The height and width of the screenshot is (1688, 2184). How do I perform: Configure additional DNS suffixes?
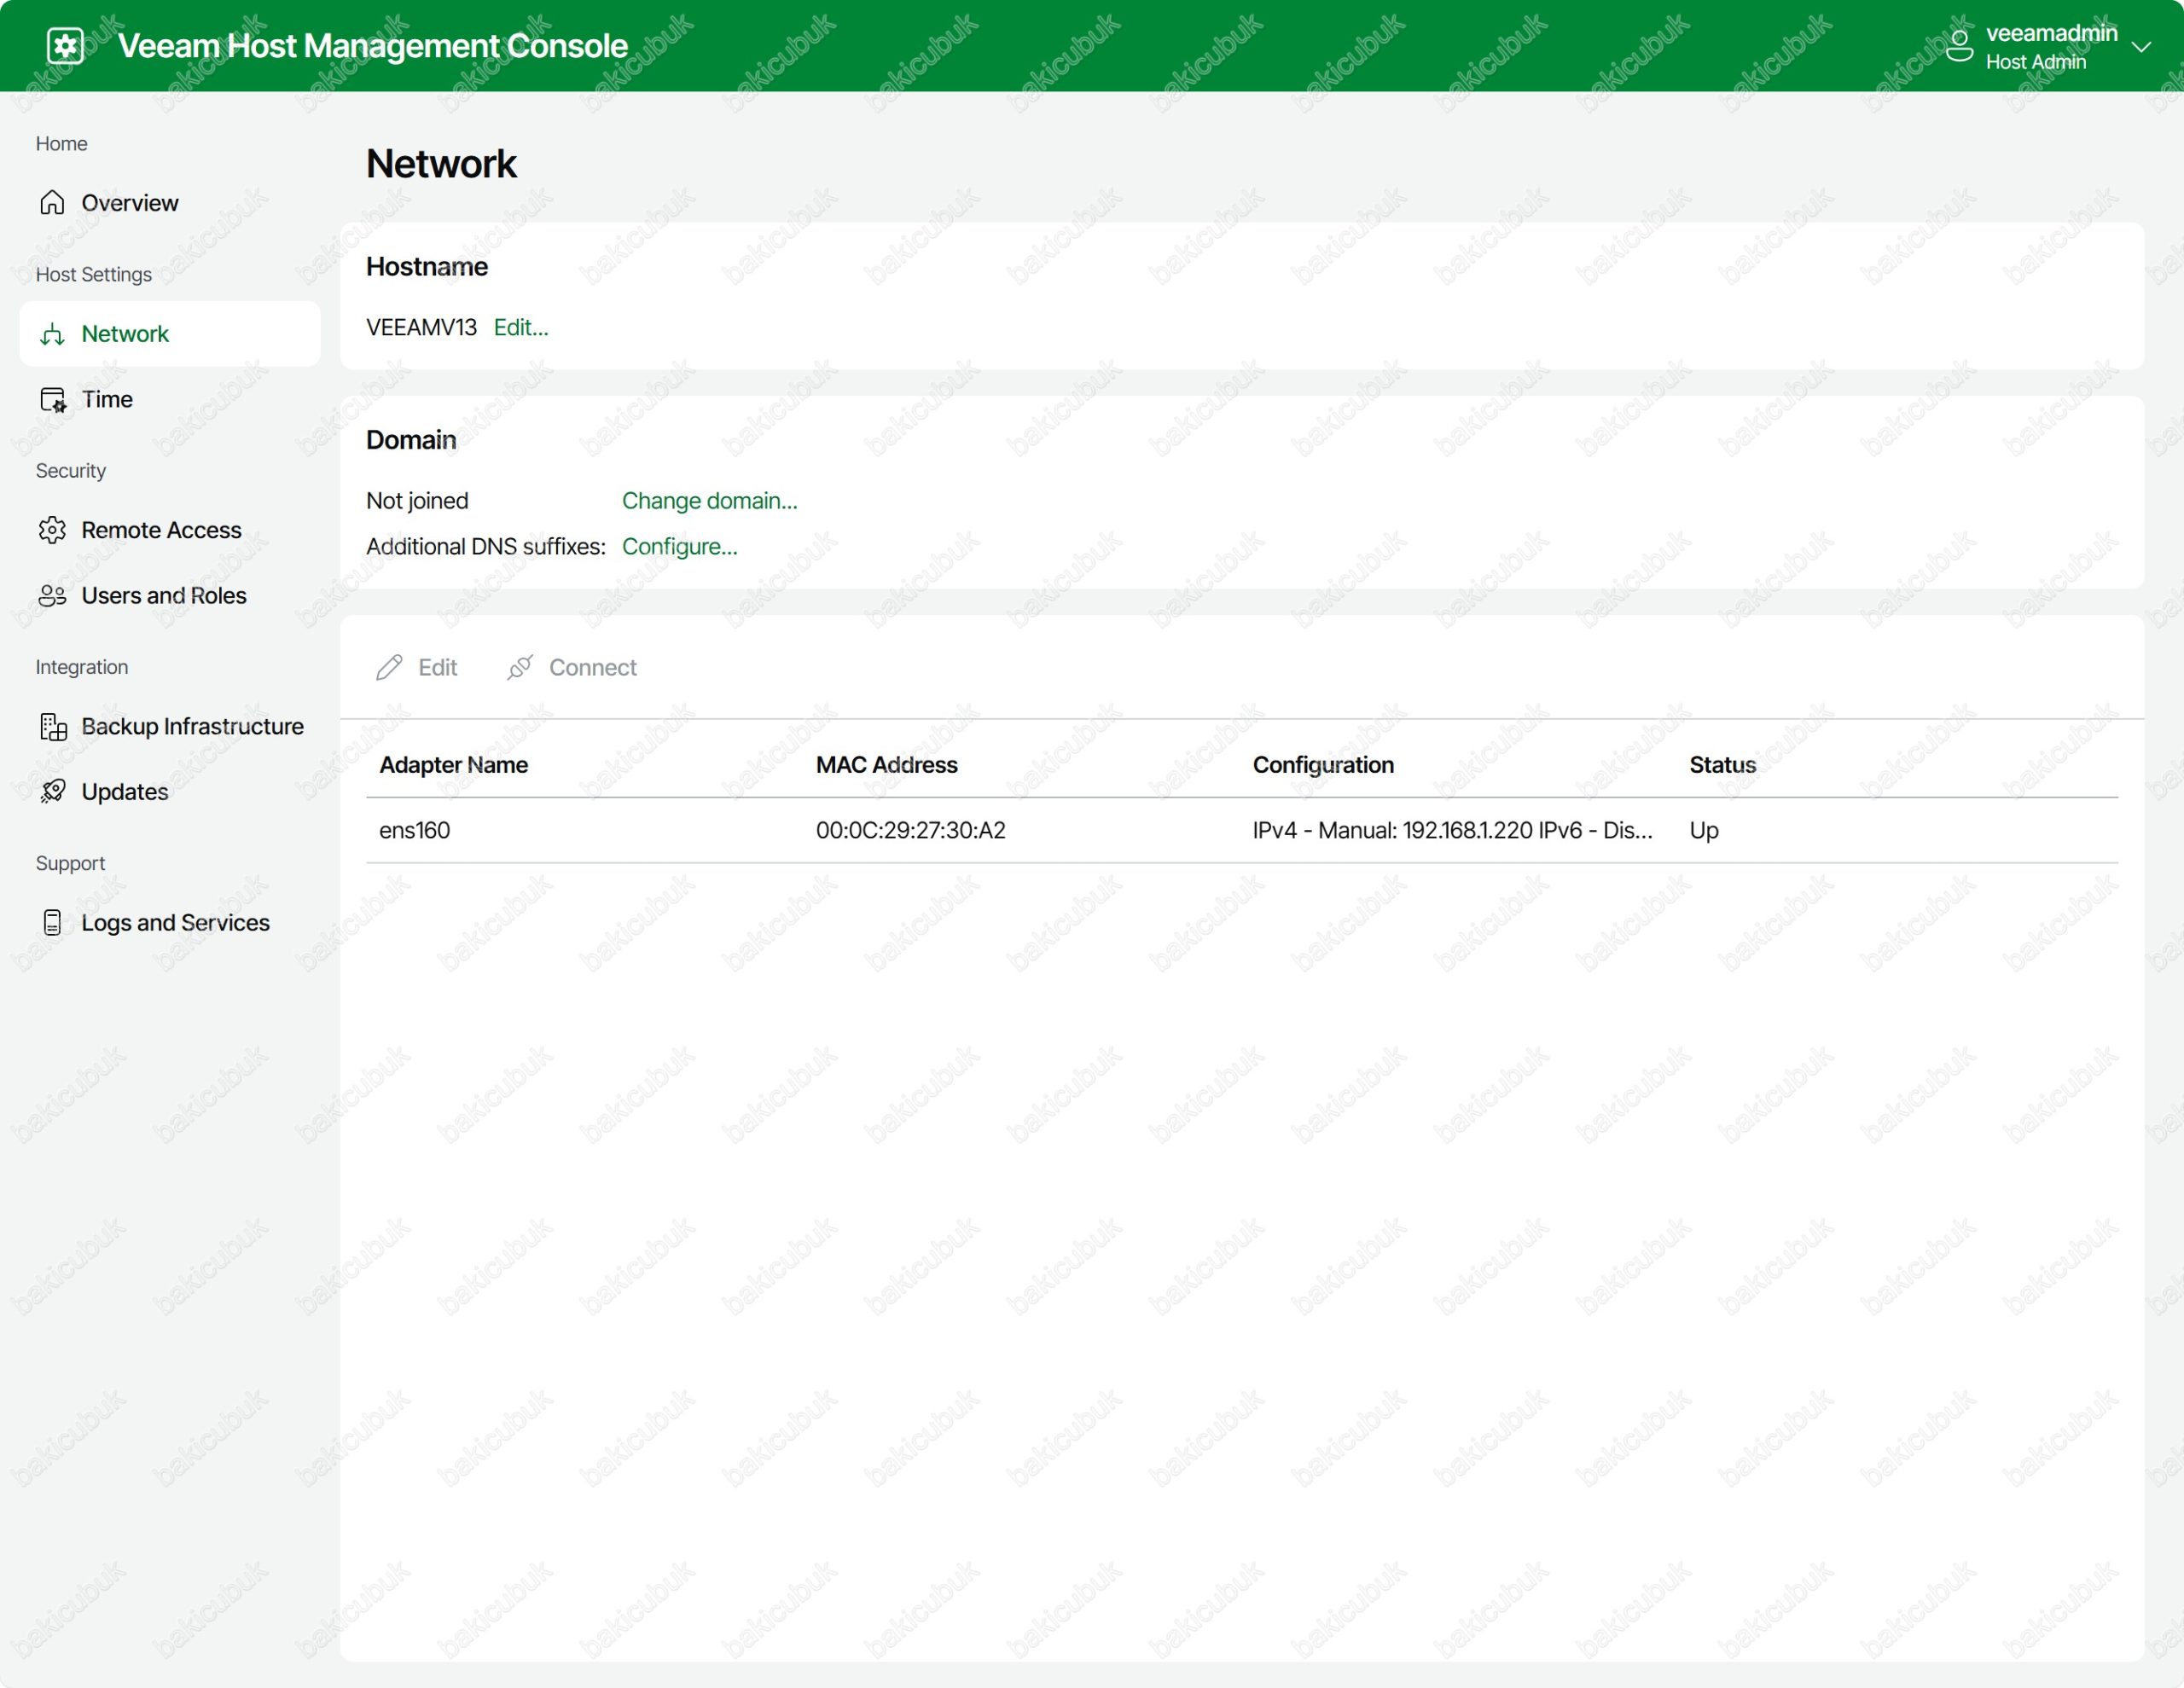(x=679, y=547)
